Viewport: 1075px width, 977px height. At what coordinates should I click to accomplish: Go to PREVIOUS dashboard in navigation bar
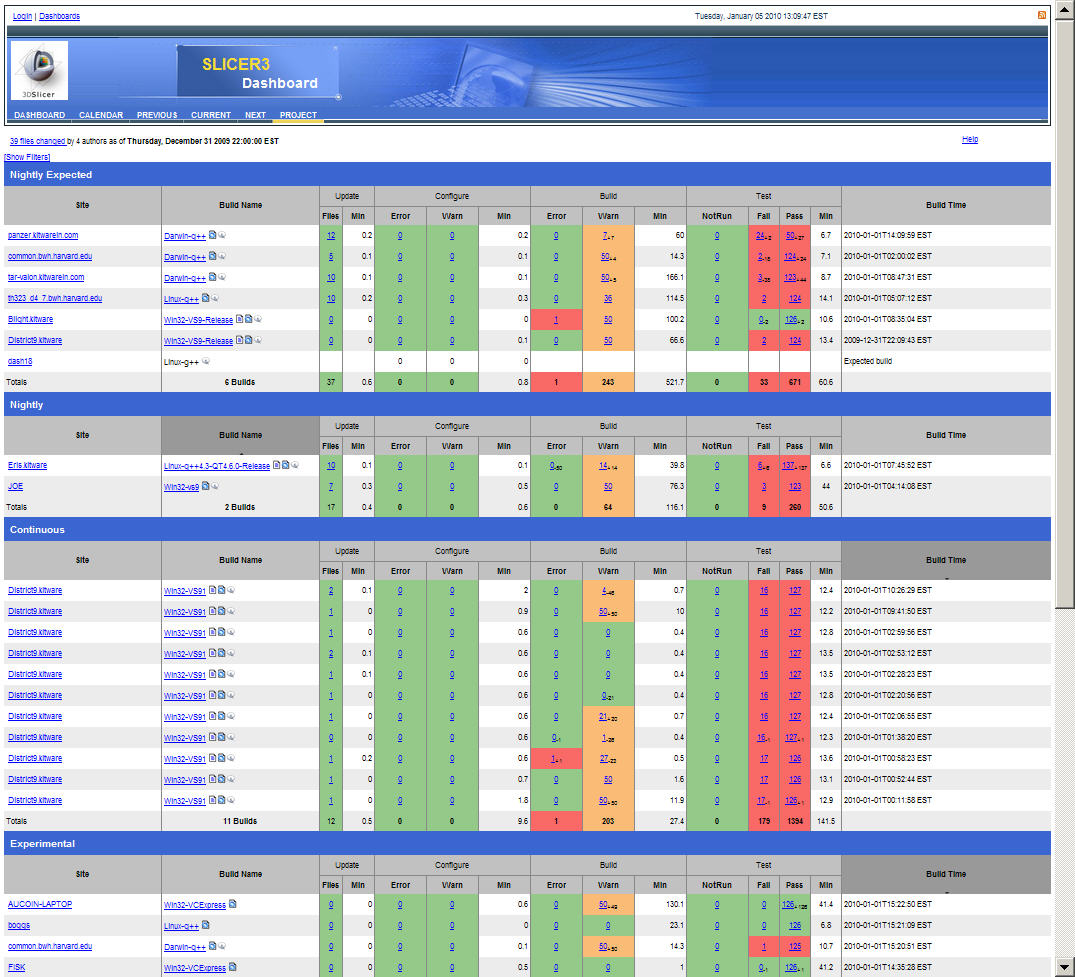click(157, 115)
